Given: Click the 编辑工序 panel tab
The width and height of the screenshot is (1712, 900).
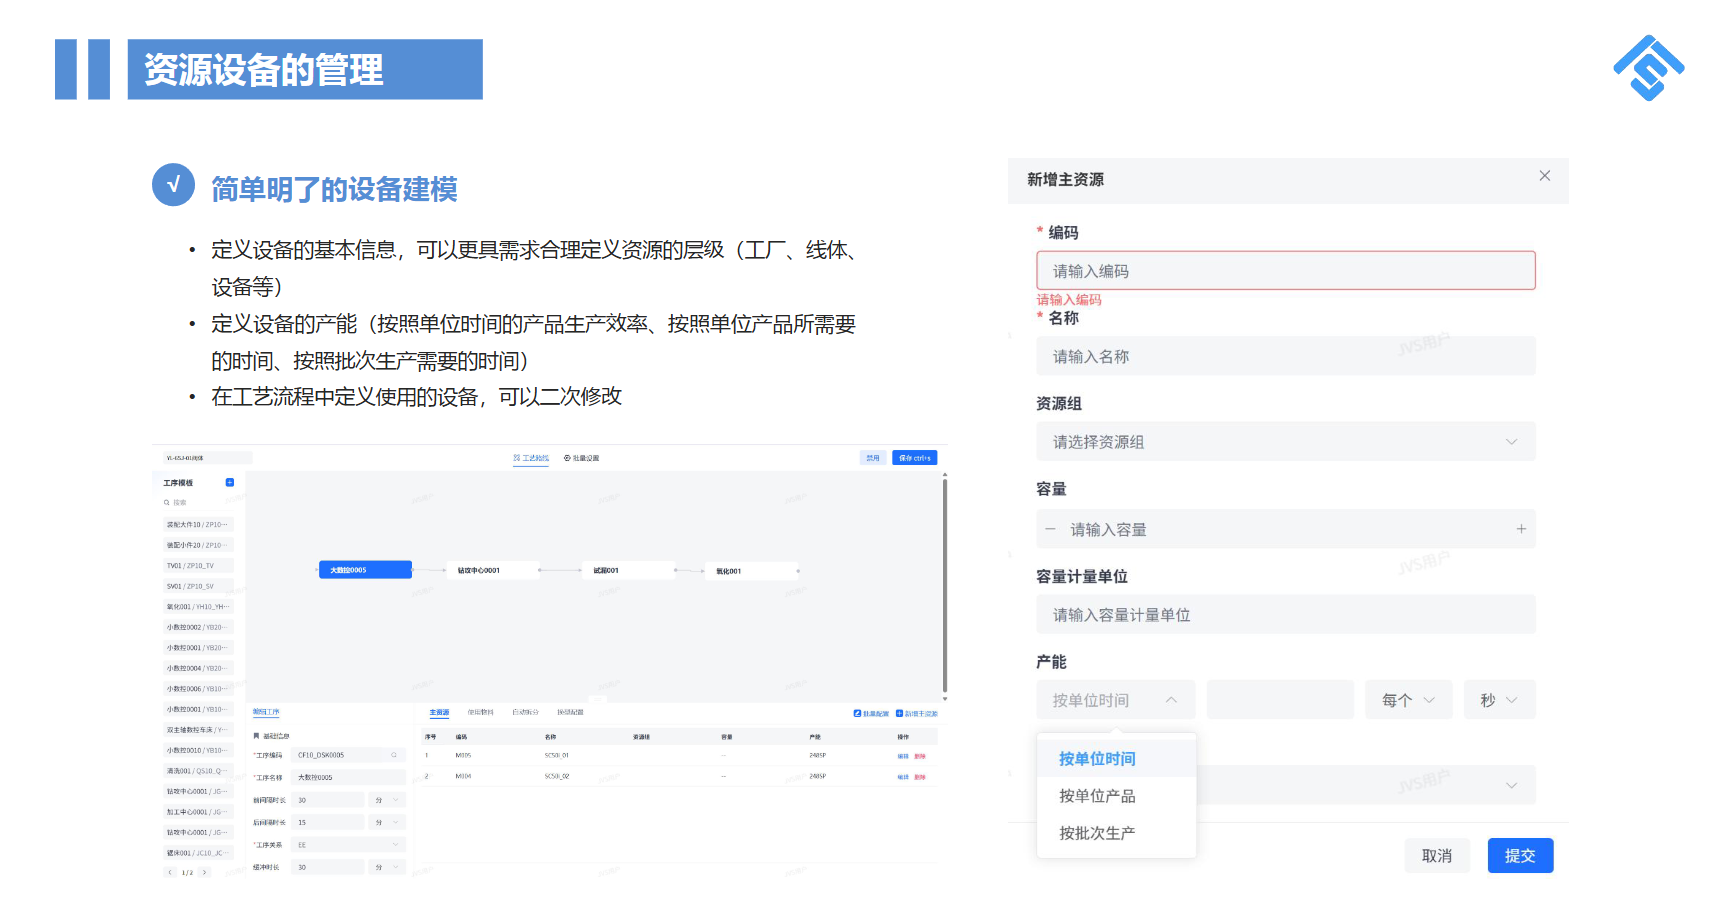Looking at the screenshot, I should 266,712.
